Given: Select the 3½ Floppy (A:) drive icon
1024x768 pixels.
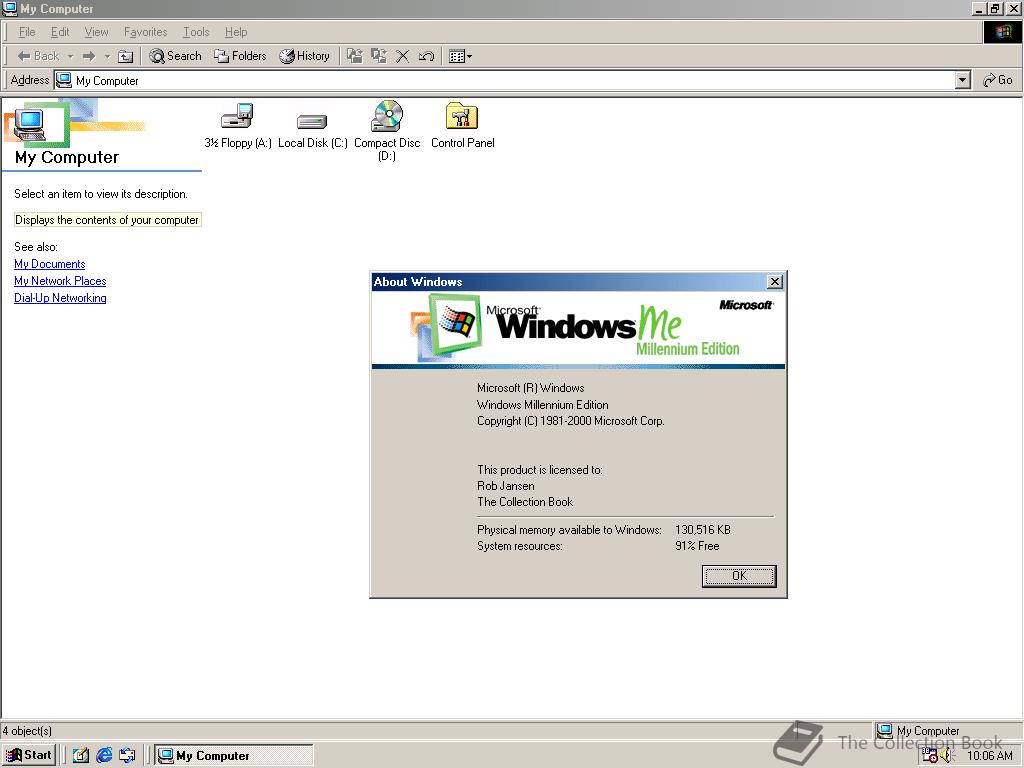Looking at the screenshot, I should click(x=238, y=125).
